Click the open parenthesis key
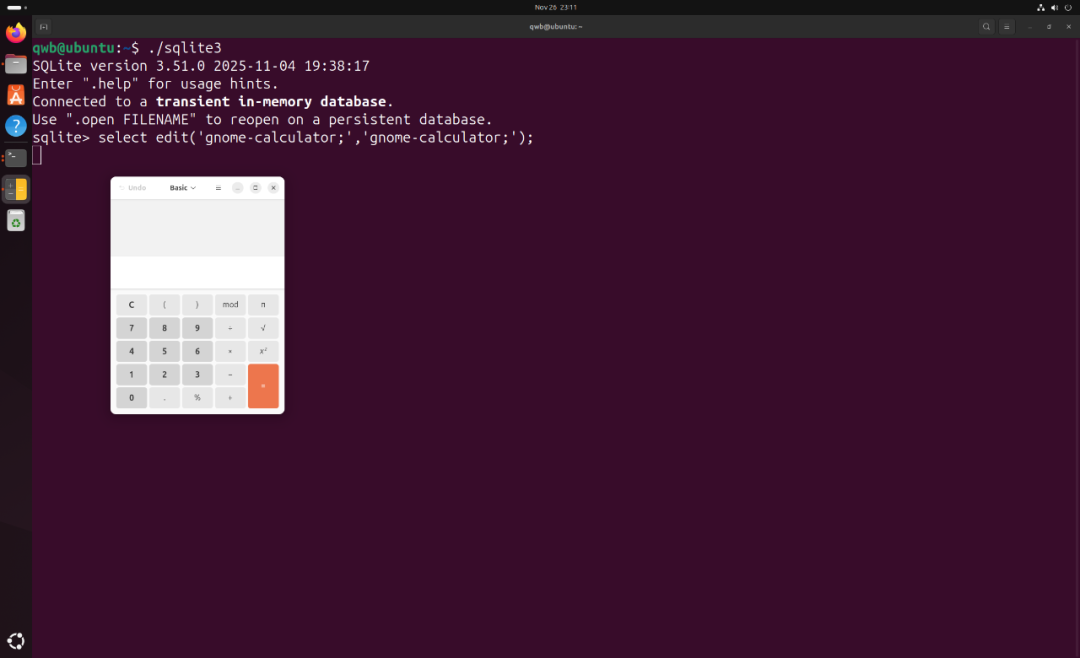This screenshot has height=658, width=1080. tap(164, 305)
